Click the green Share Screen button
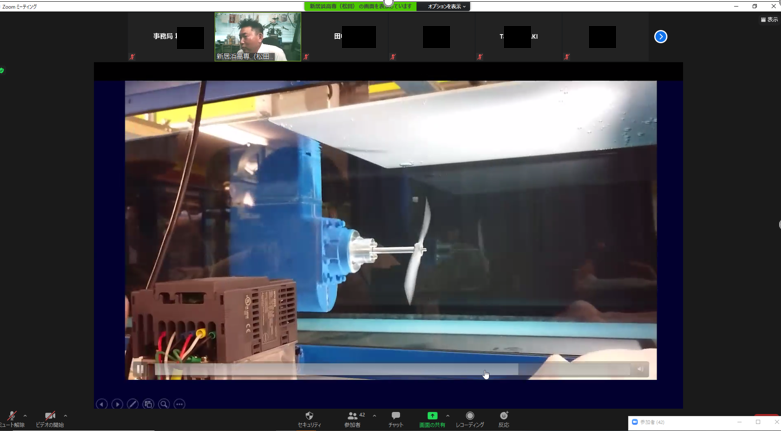This screenshot has height=431, width=781. 432,419
